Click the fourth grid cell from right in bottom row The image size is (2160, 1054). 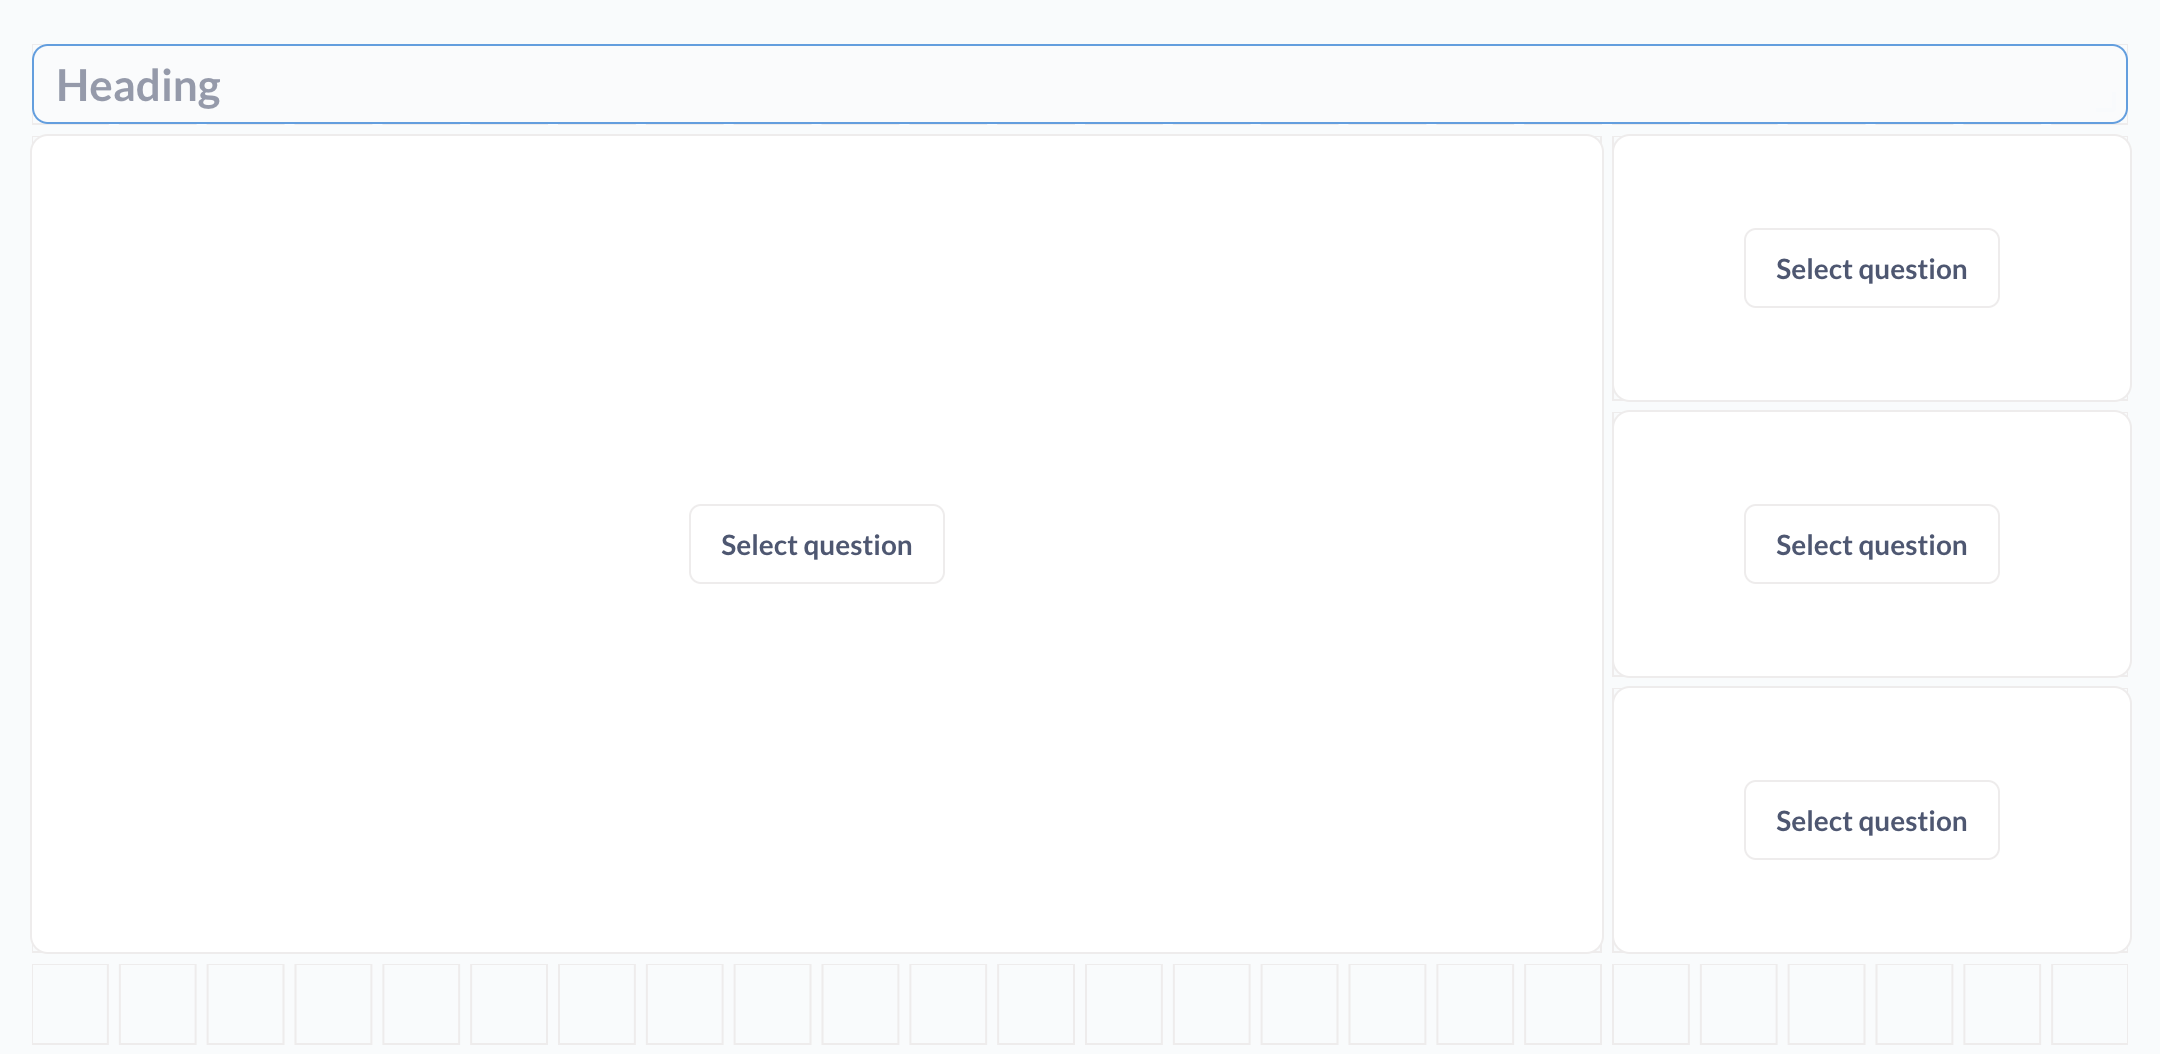pos(1826,1003)
